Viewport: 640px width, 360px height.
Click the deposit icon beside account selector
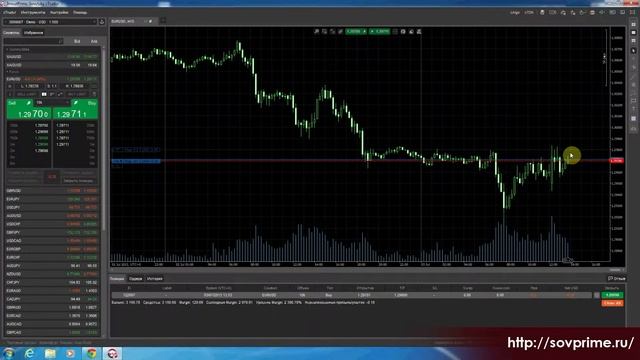point(102,22)
